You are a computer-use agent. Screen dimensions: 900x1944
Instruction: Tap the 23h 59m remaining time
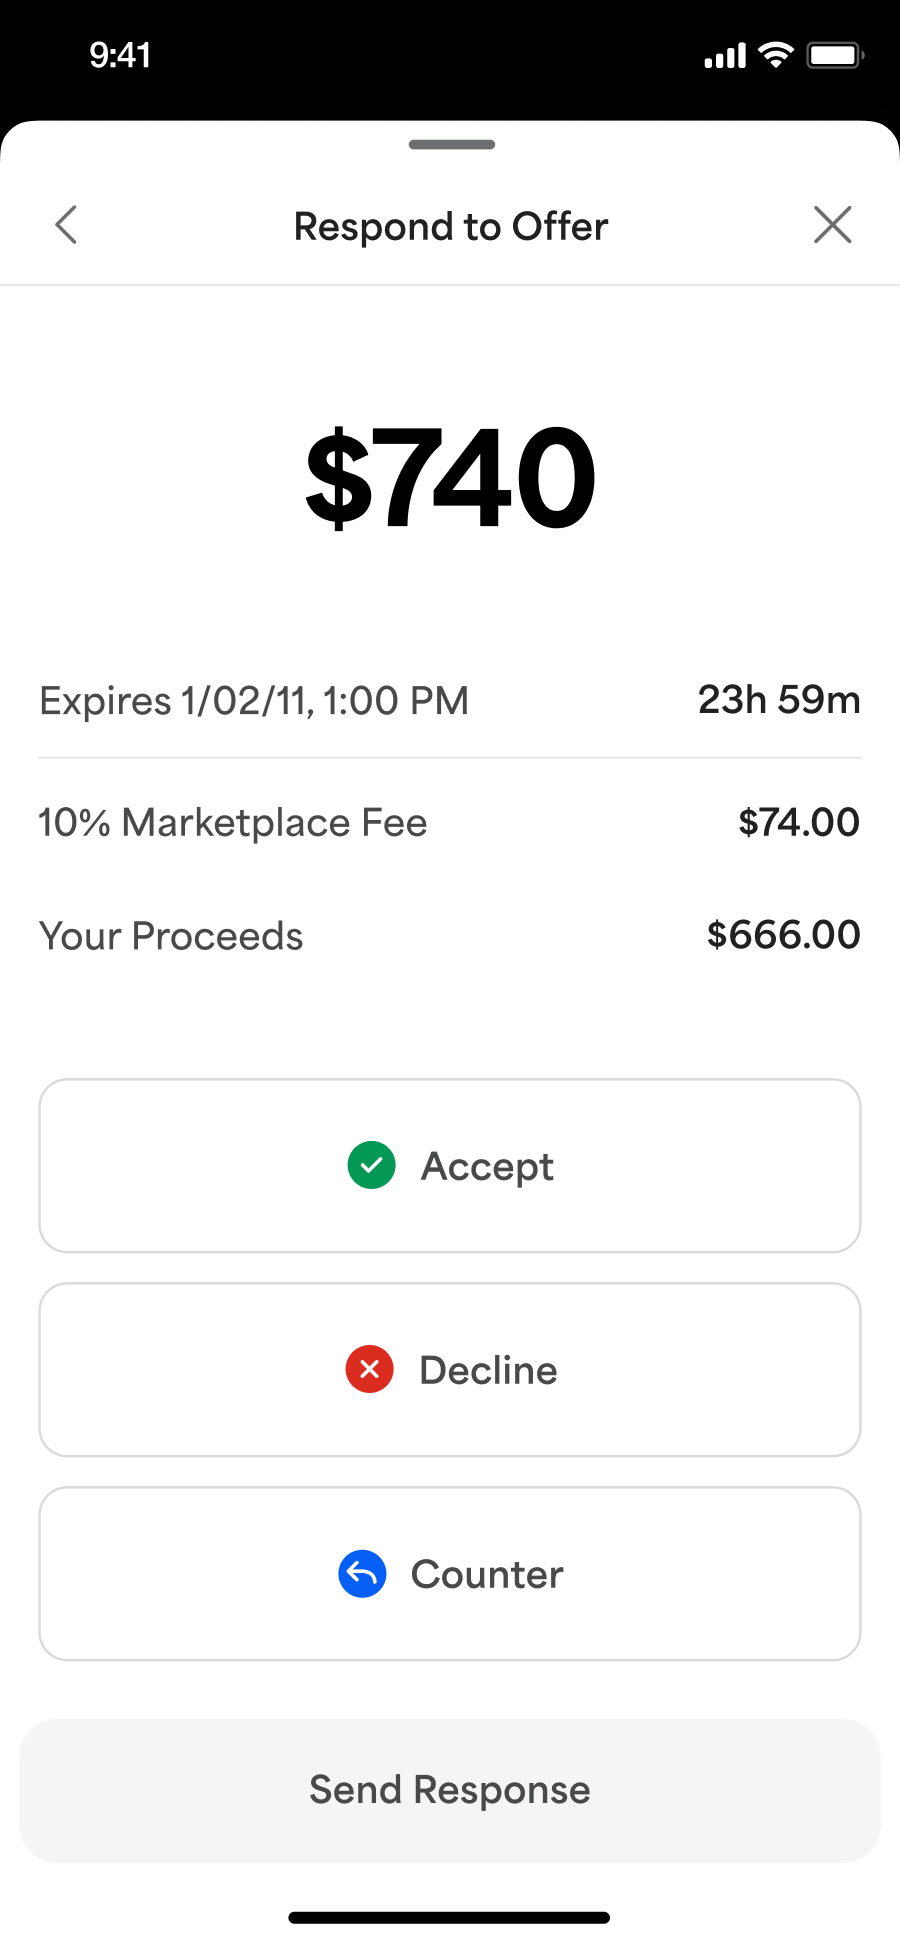coord(779,700)
